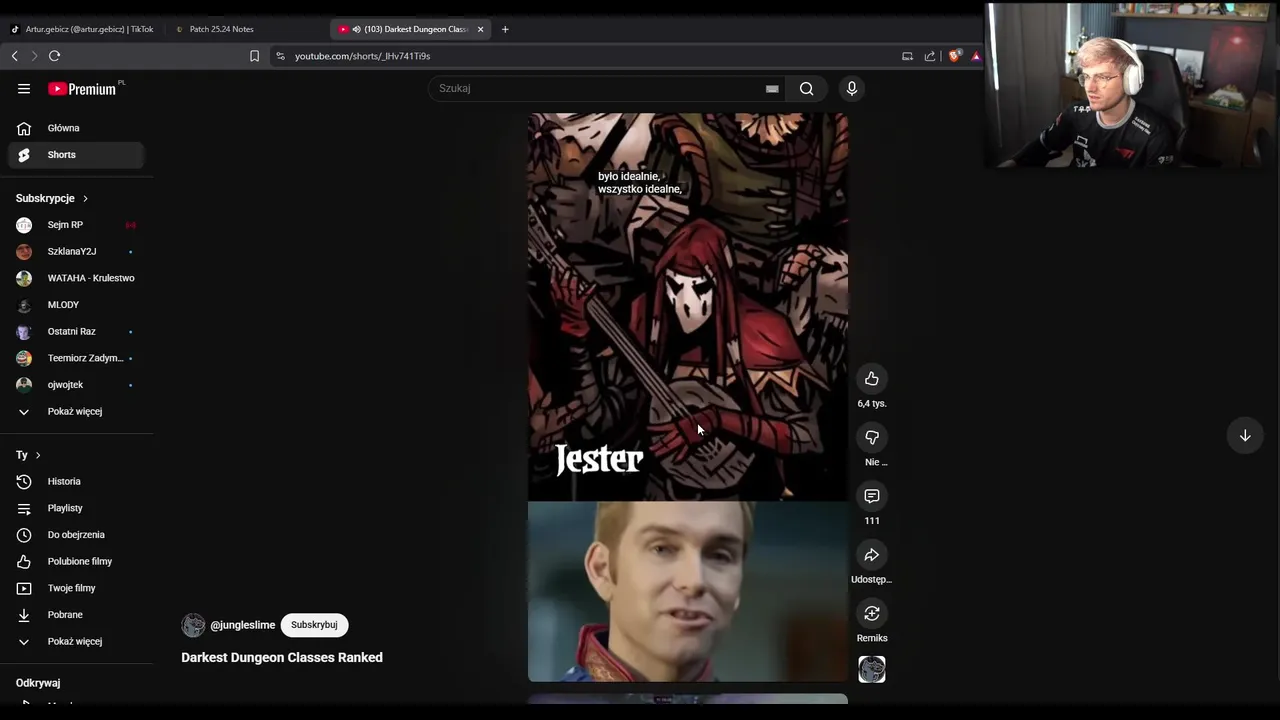Click the Darkest Dungeon Classes Ranked title
The height and width of the screenshot is (720, 1280).
(282, 658)
